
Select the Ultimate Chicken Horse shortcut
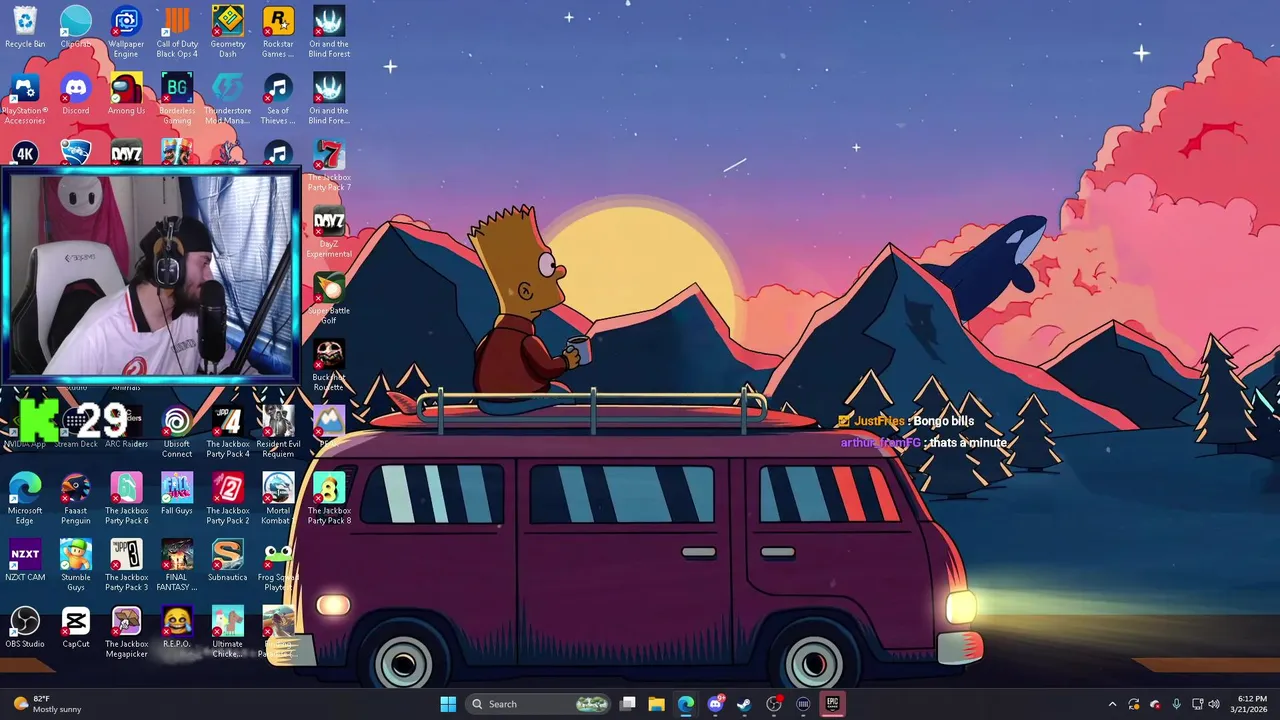click(x=228, y=633)
